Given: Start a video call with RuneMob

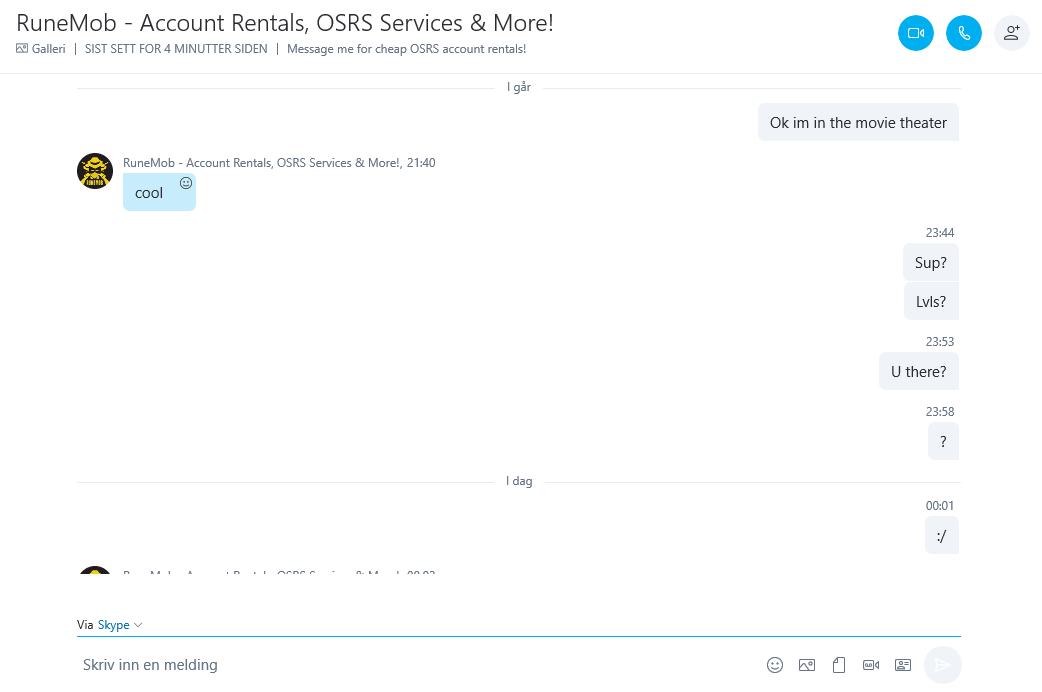Looking at the screenshot, I should pyautogui.click(x=916, y=33).
